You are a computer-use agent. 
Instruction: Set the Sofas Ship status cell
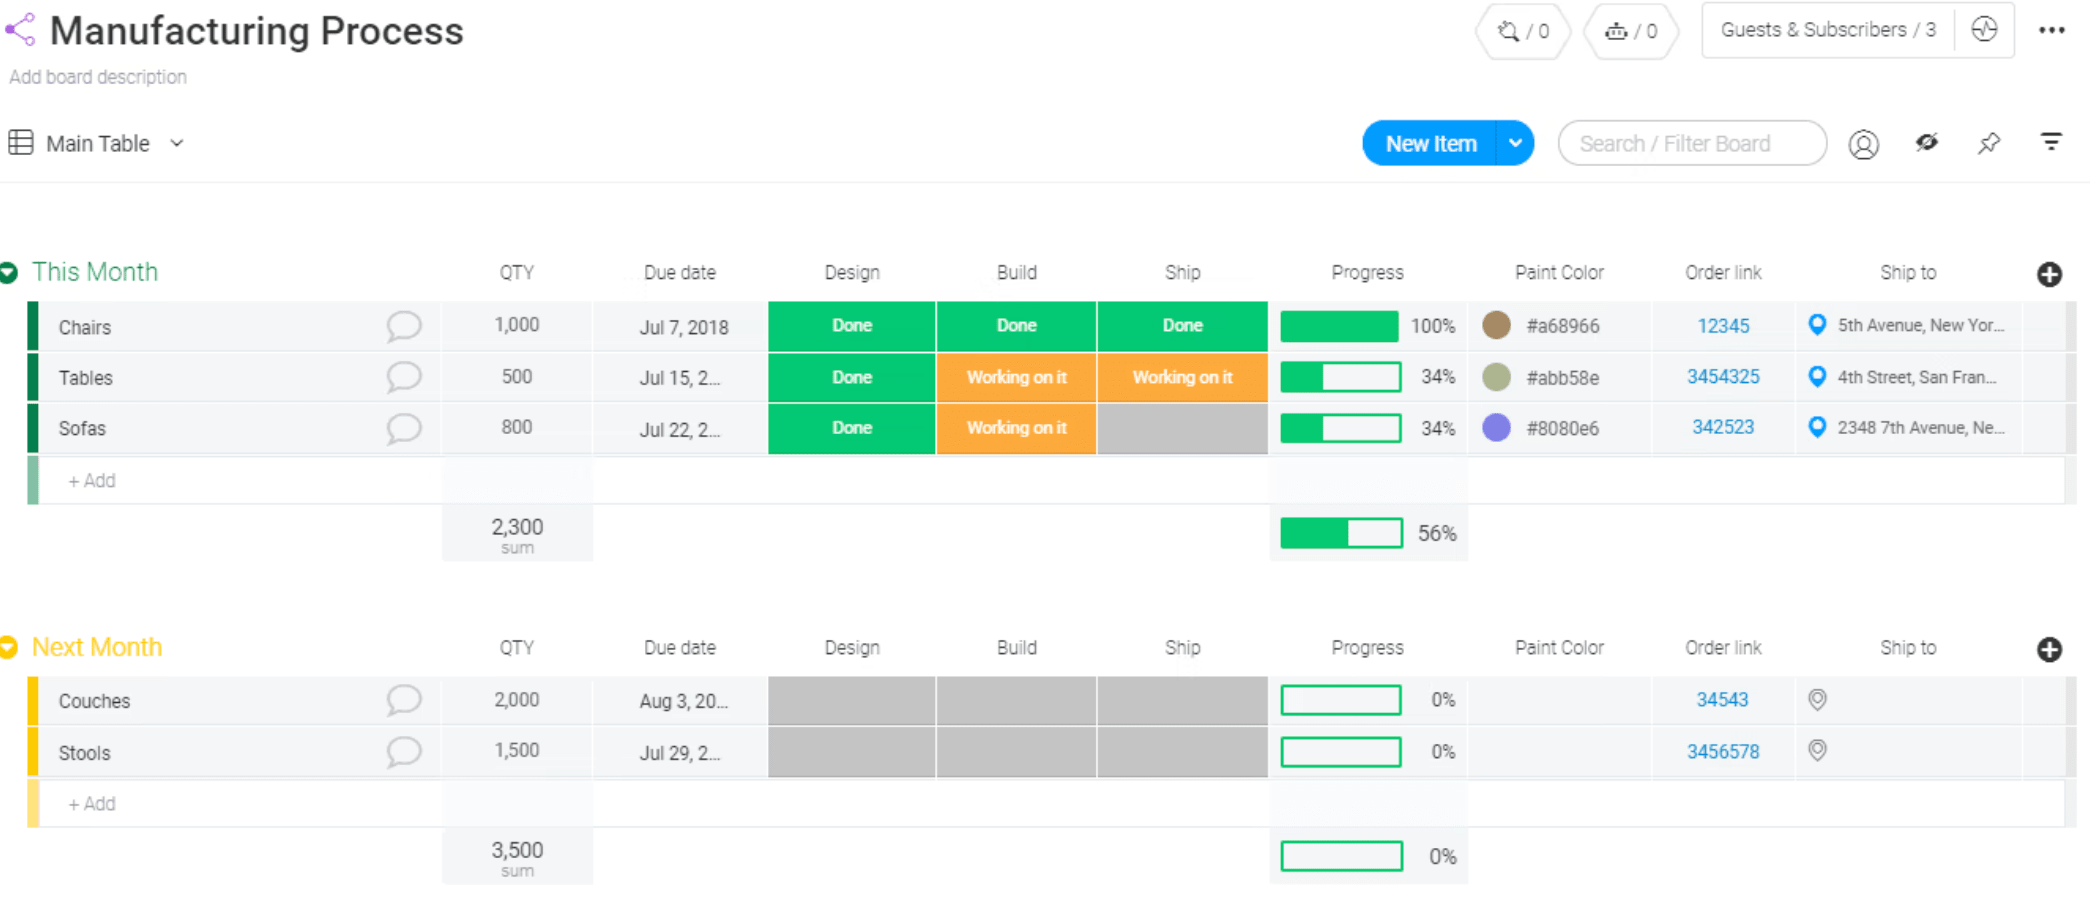[1182, 428]
